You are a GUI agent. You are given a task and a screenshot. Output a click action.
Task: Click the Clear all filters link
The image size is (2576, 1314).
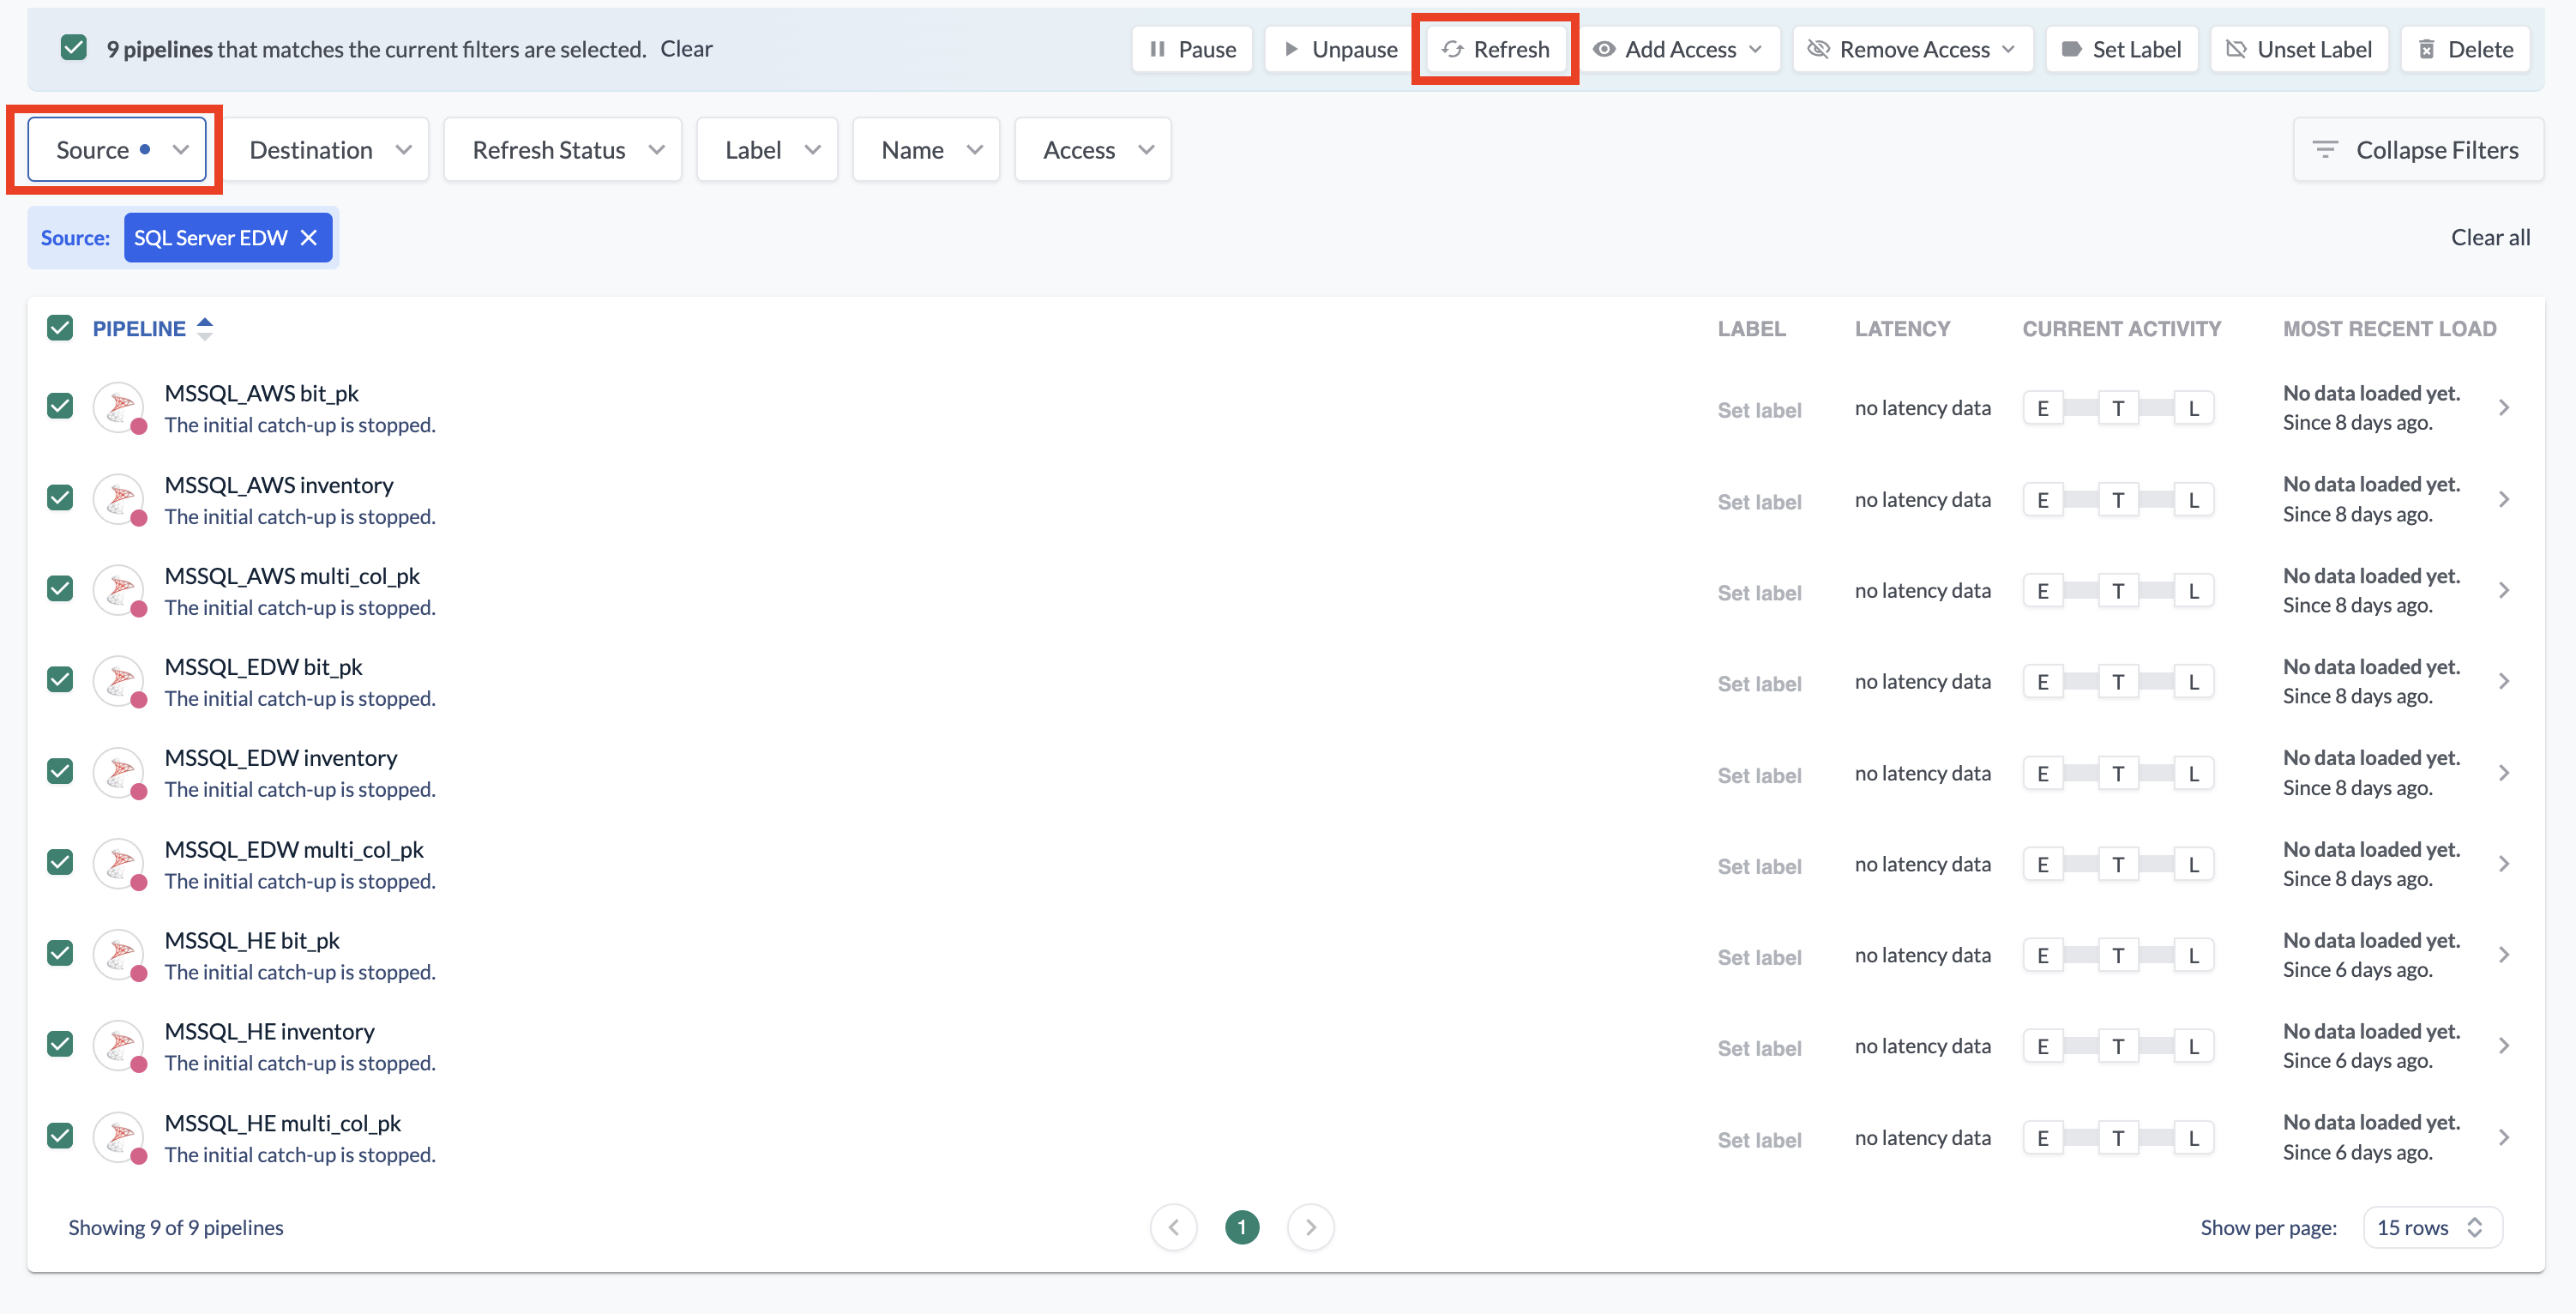coord(2489,237)
